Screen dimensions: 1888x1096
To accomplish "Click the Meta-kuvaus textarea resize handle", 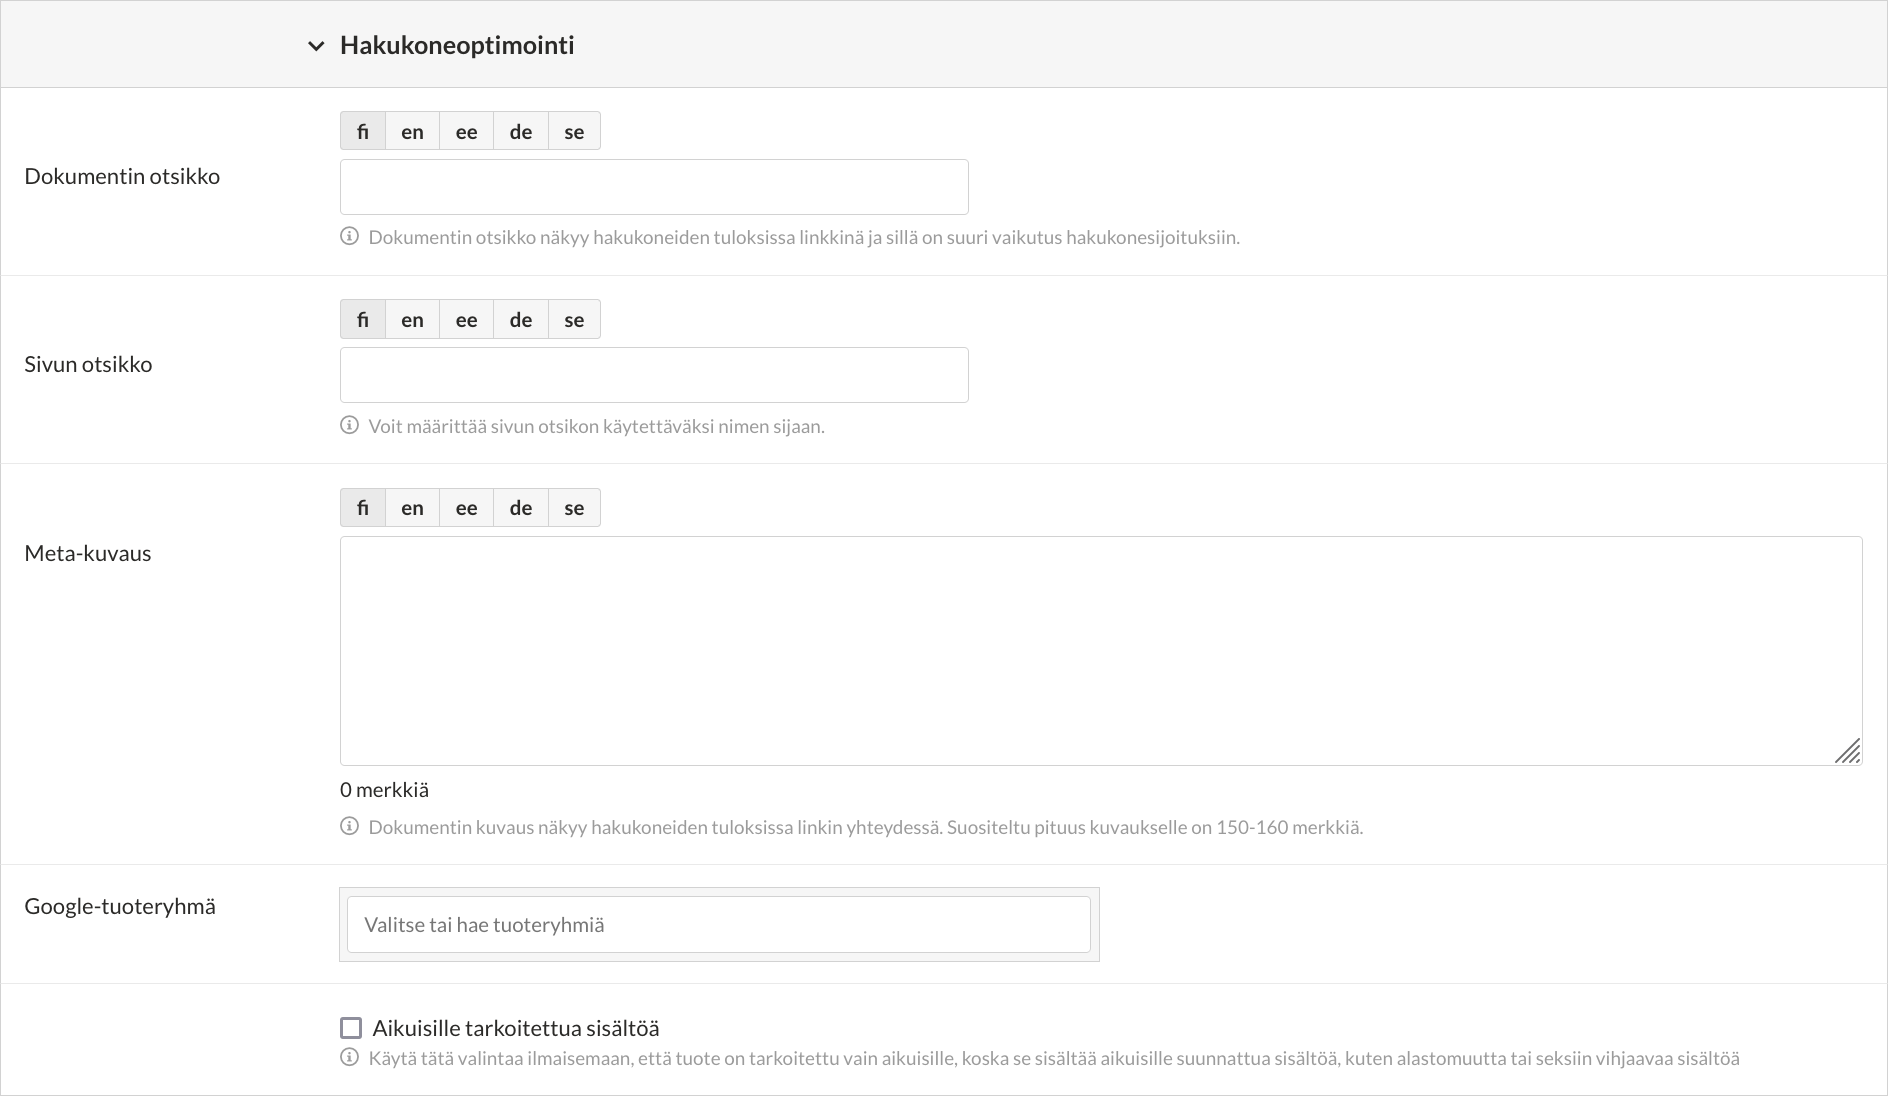I will click(x=1848, y=751).
